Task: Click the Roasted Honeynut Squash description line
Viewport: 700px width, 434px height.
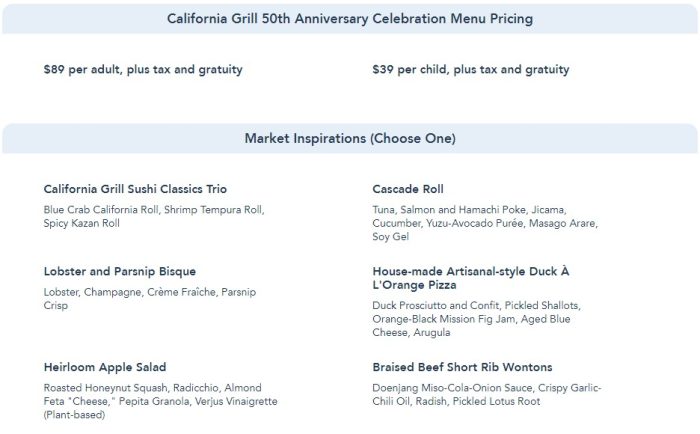Action: [152, 387]
